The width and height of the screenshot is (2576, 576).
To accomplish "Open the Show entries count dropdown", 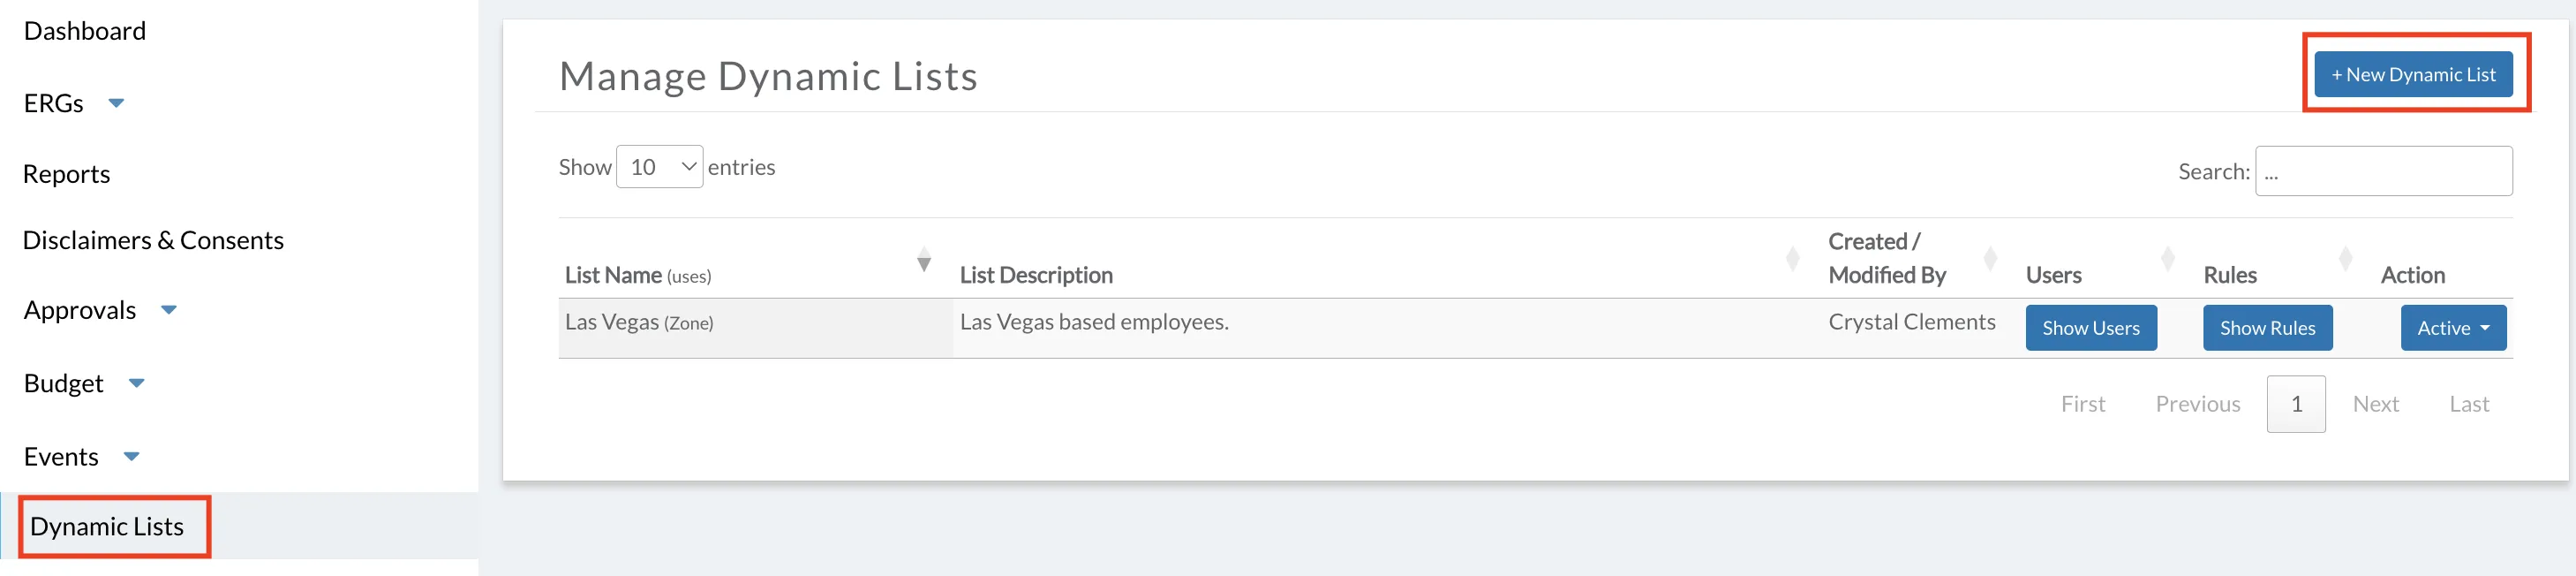I will click(660, 167).
